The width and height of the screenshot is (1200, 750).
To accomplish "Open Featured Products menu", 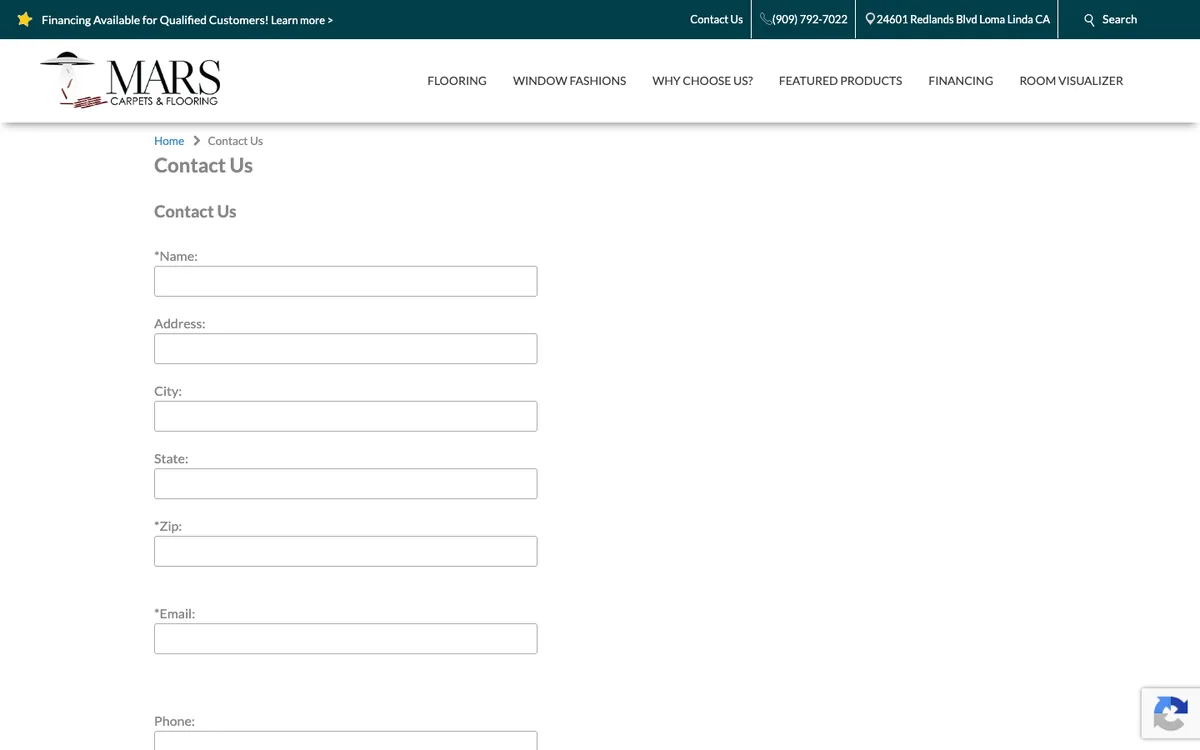I will [840, 81].
